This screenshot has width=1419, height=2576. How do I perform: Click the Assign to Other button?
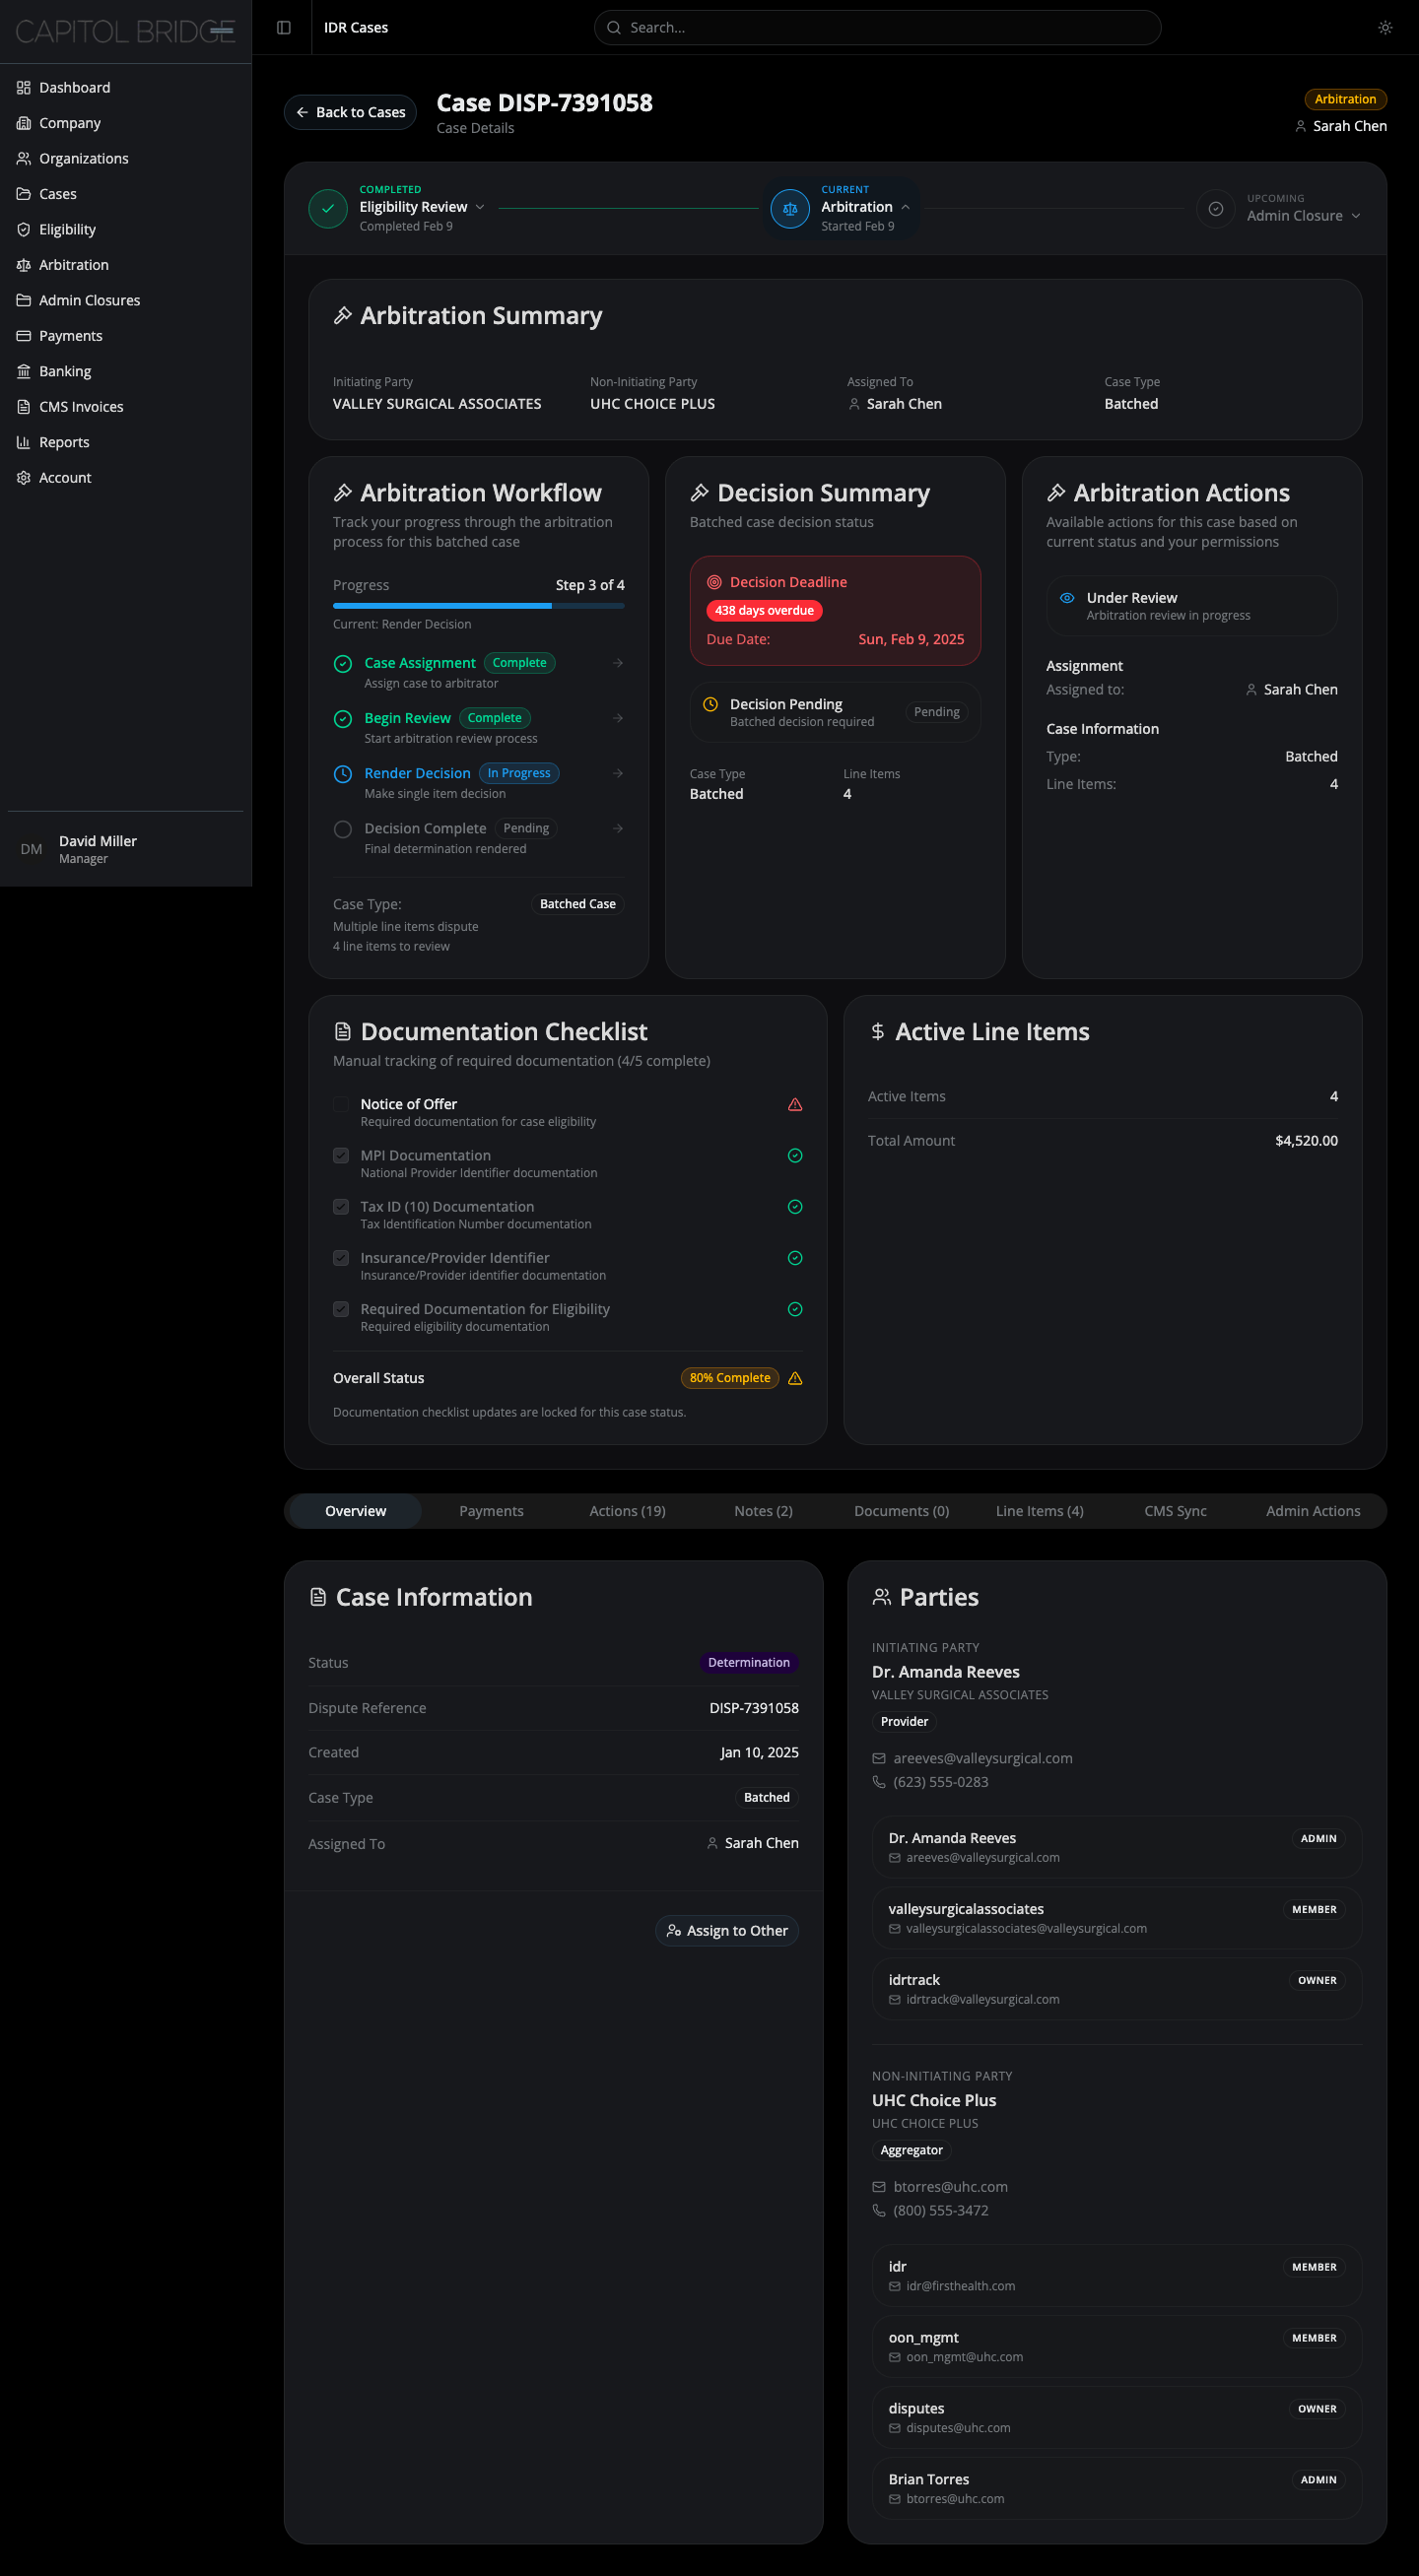coord(727,1931)
